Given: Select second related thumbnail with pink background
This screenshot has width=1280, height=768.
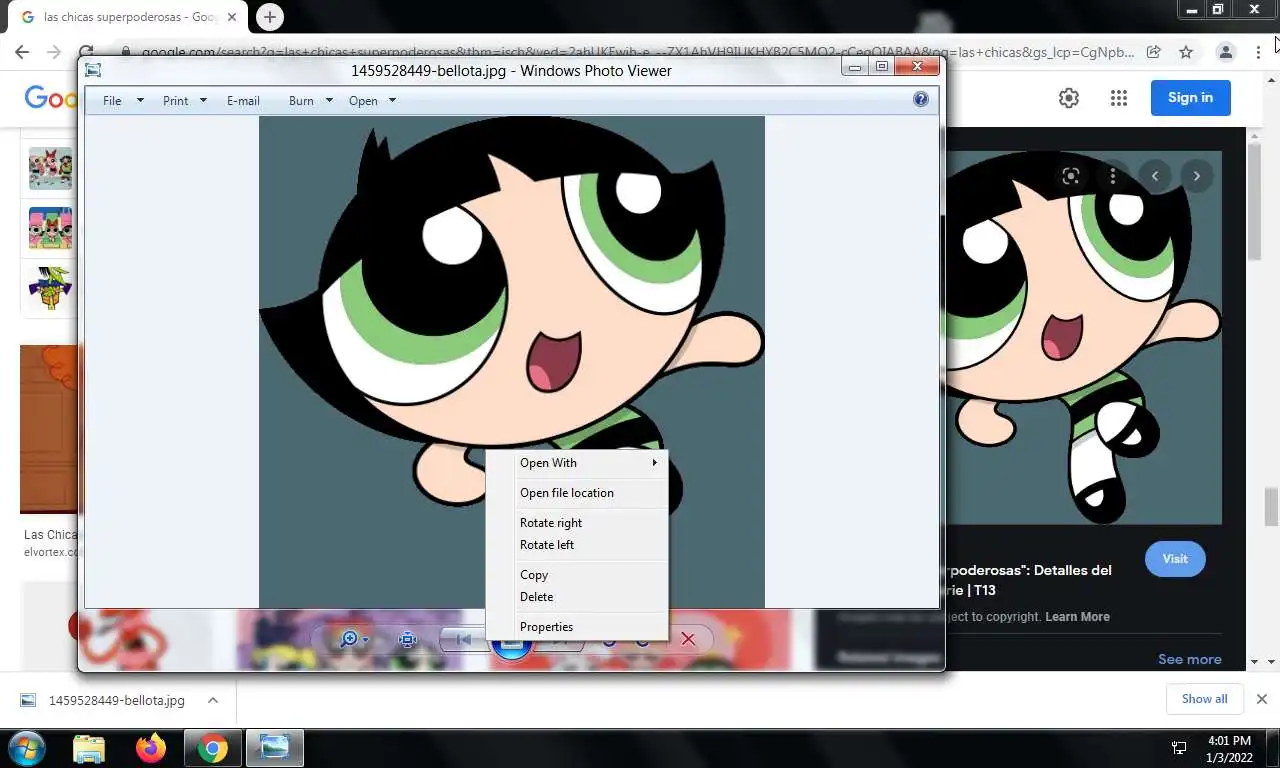Looking at the screenshot, I should tap(50, 228).
